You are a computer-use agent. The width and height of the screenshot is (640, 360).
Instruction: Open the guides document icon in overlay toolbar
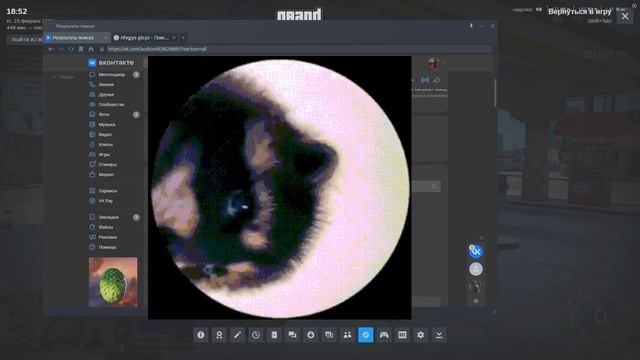coord(274,335)
